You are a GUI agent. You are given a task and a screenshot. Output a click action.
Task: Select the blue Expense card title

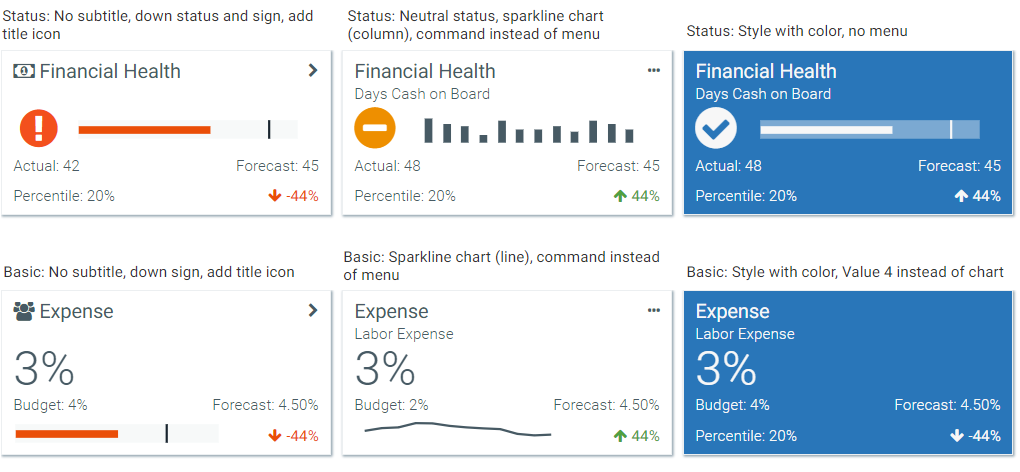pyautogui.click(x=733, y=311)
